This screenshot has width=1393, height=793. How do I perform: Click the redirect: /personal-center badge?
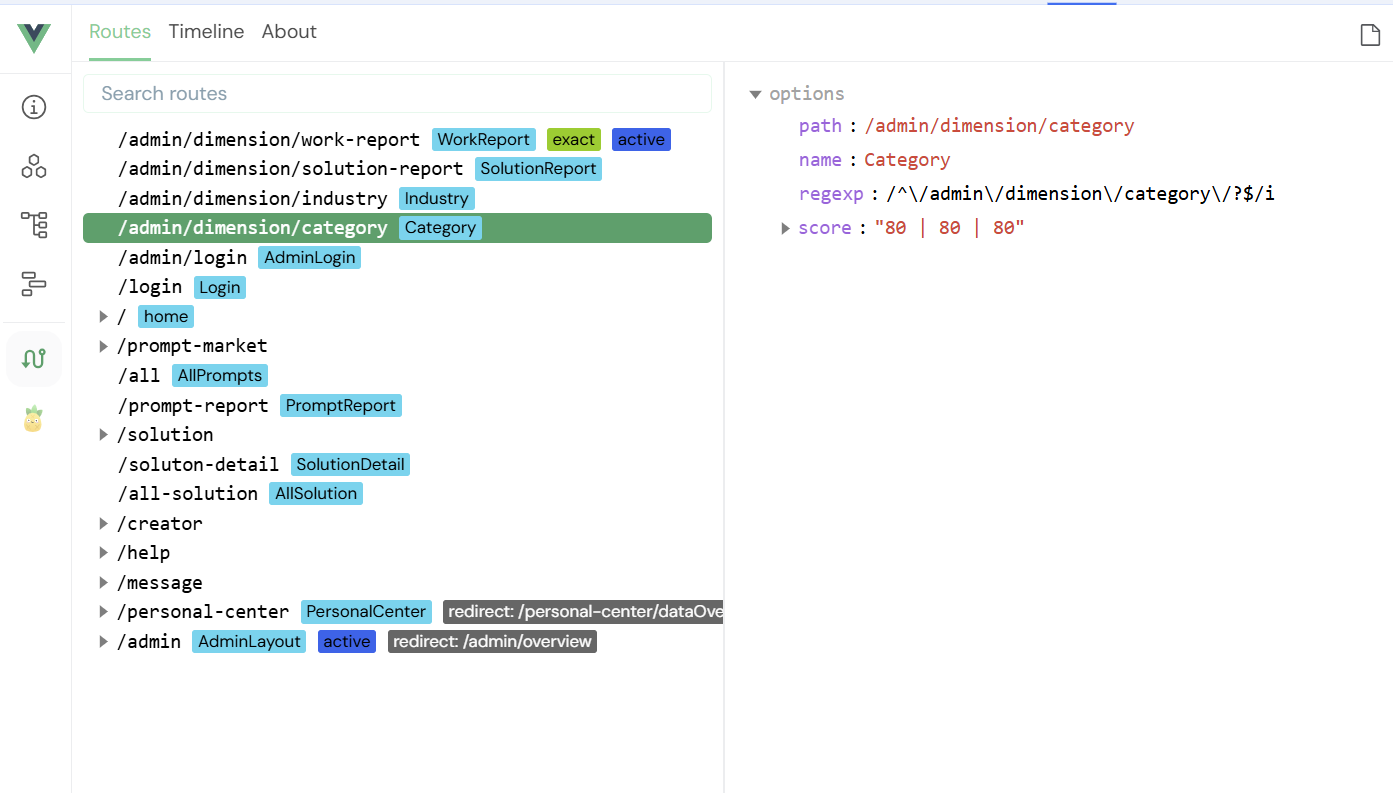(x=583, y=612)
